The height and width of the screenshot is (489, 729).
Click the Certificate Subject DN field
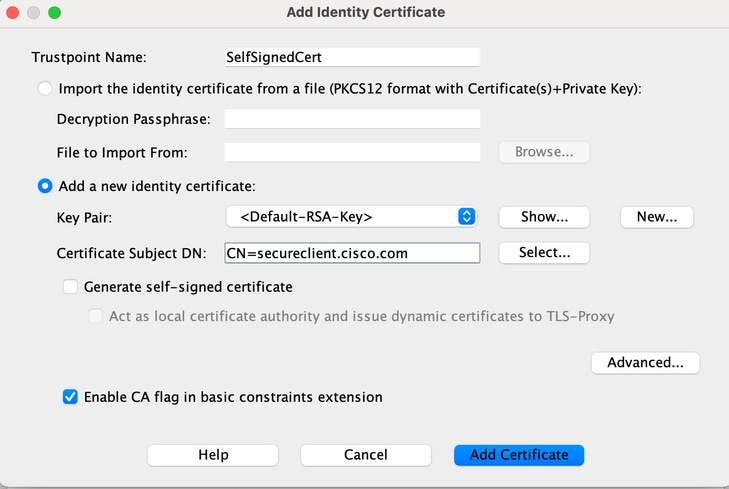352,254
